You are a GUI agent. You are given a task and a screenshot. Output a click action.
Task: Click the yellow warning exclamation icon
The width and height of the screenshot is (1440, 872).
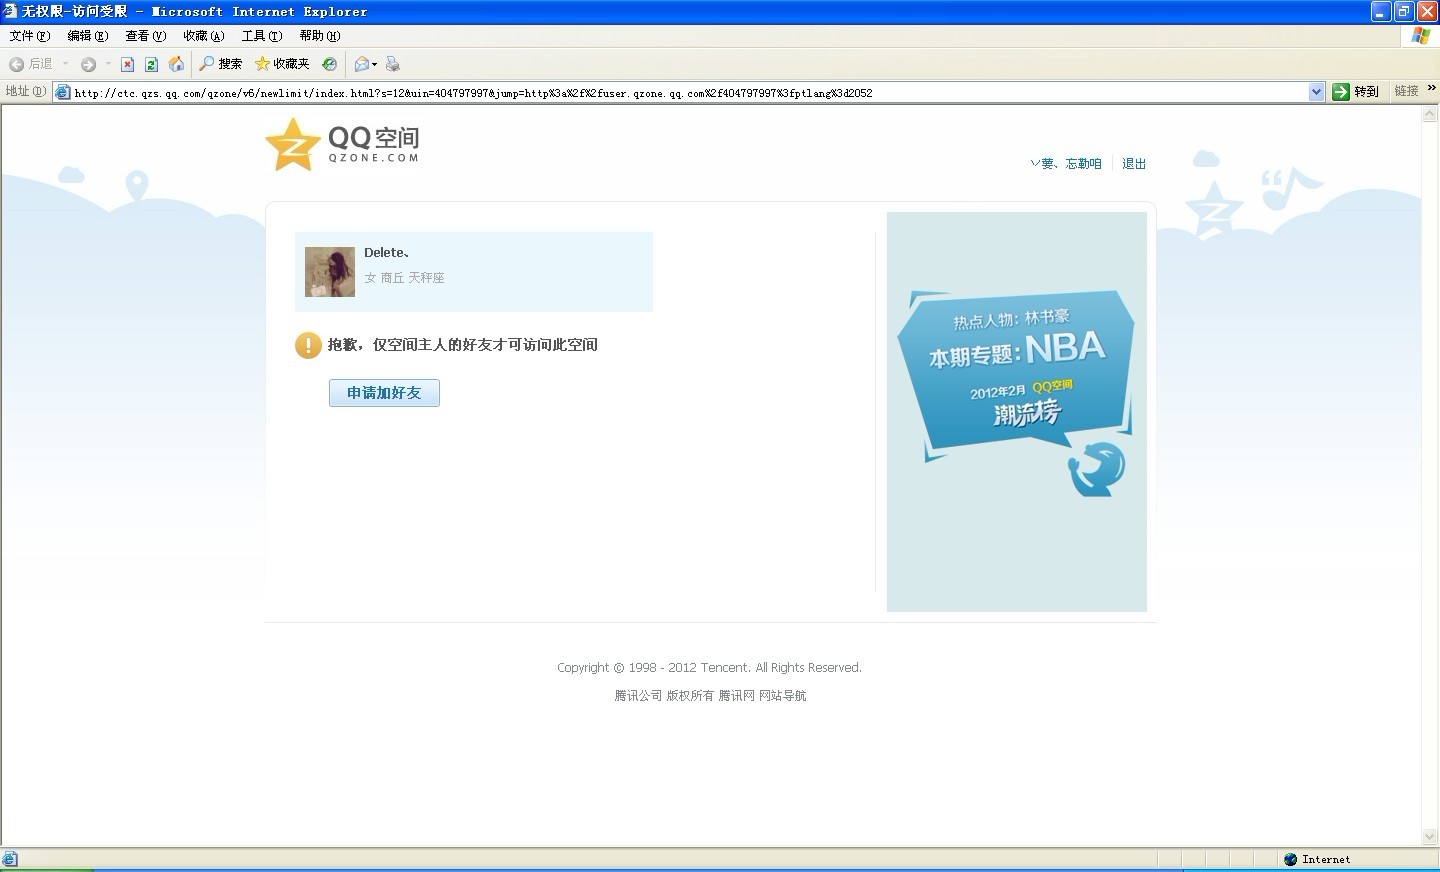(308, 345)
